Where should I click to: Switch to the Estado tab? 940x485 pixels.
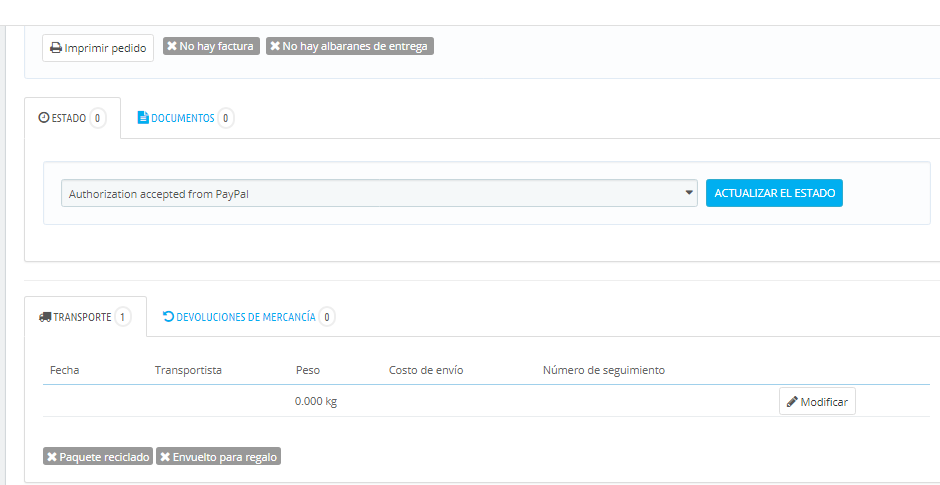pyautogui.click(x=73, y=118)
